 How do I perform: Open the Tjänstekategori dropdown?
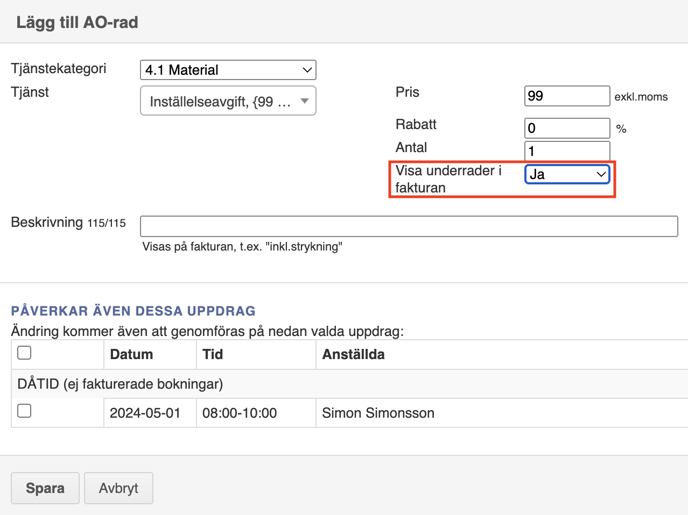pyautogui.click(x=228, y=70)
